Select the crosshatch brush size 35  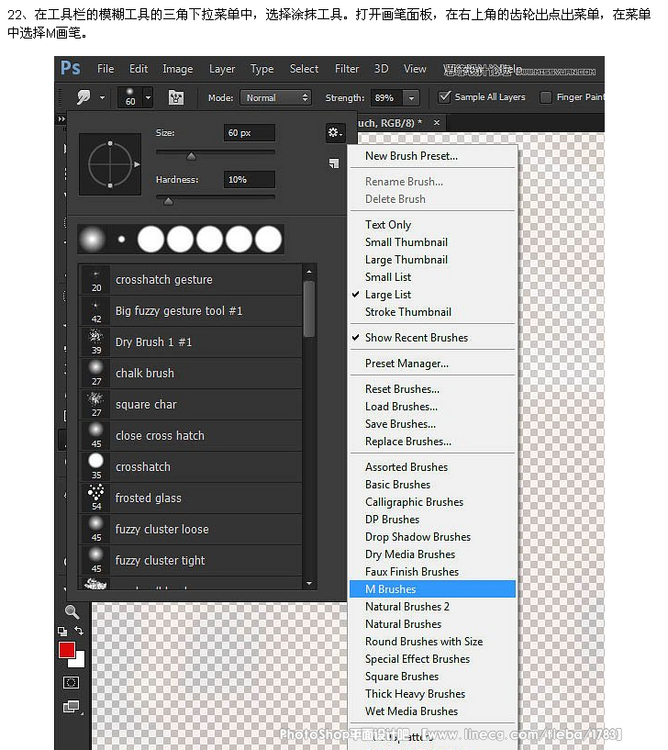click(x=190, y=467)
